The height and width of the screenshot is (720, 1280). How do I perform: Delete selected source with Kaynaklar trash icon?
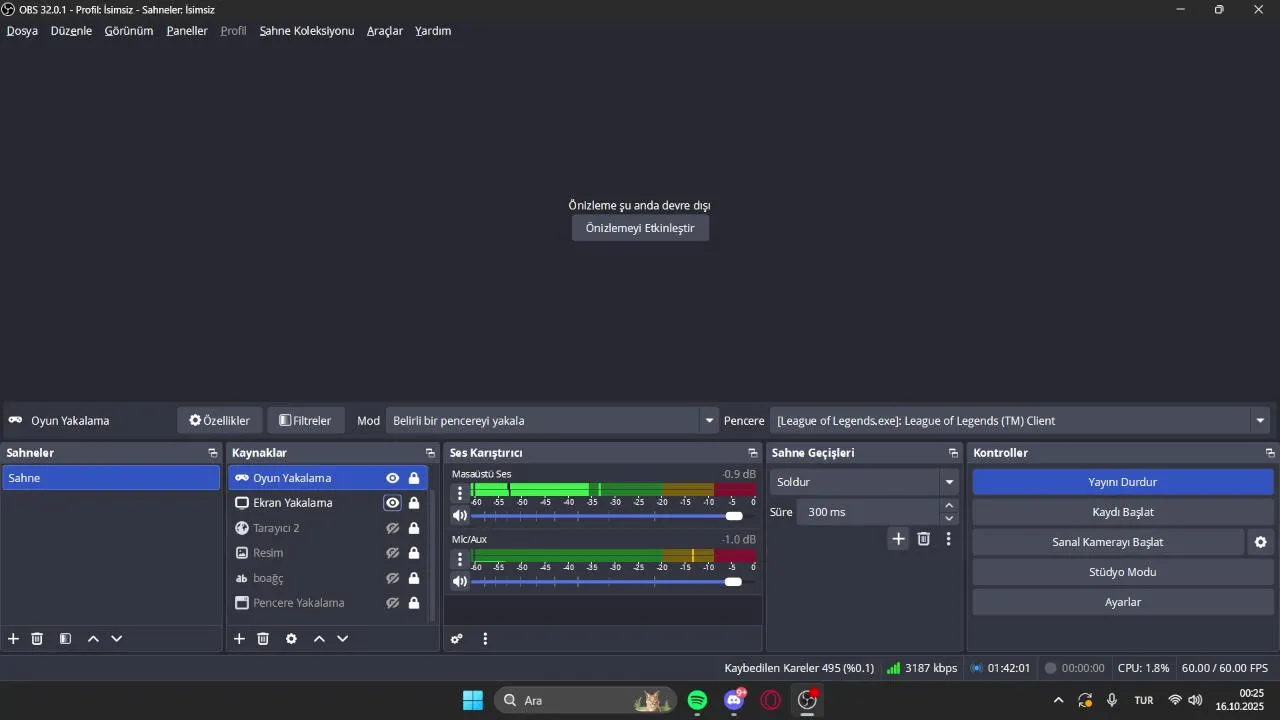tap(263, 639)
